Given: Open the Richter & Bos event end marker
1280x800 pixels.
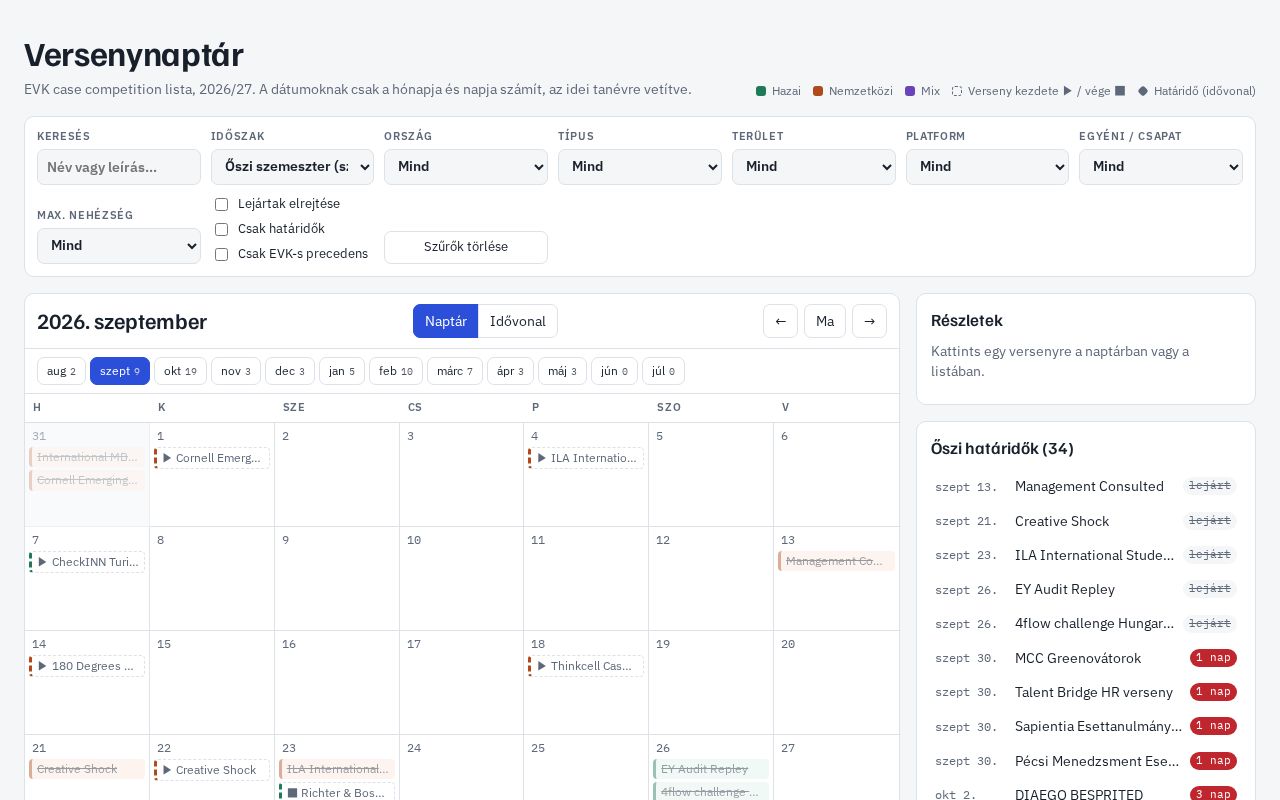Looking at the screenshot, I should 337,792.
